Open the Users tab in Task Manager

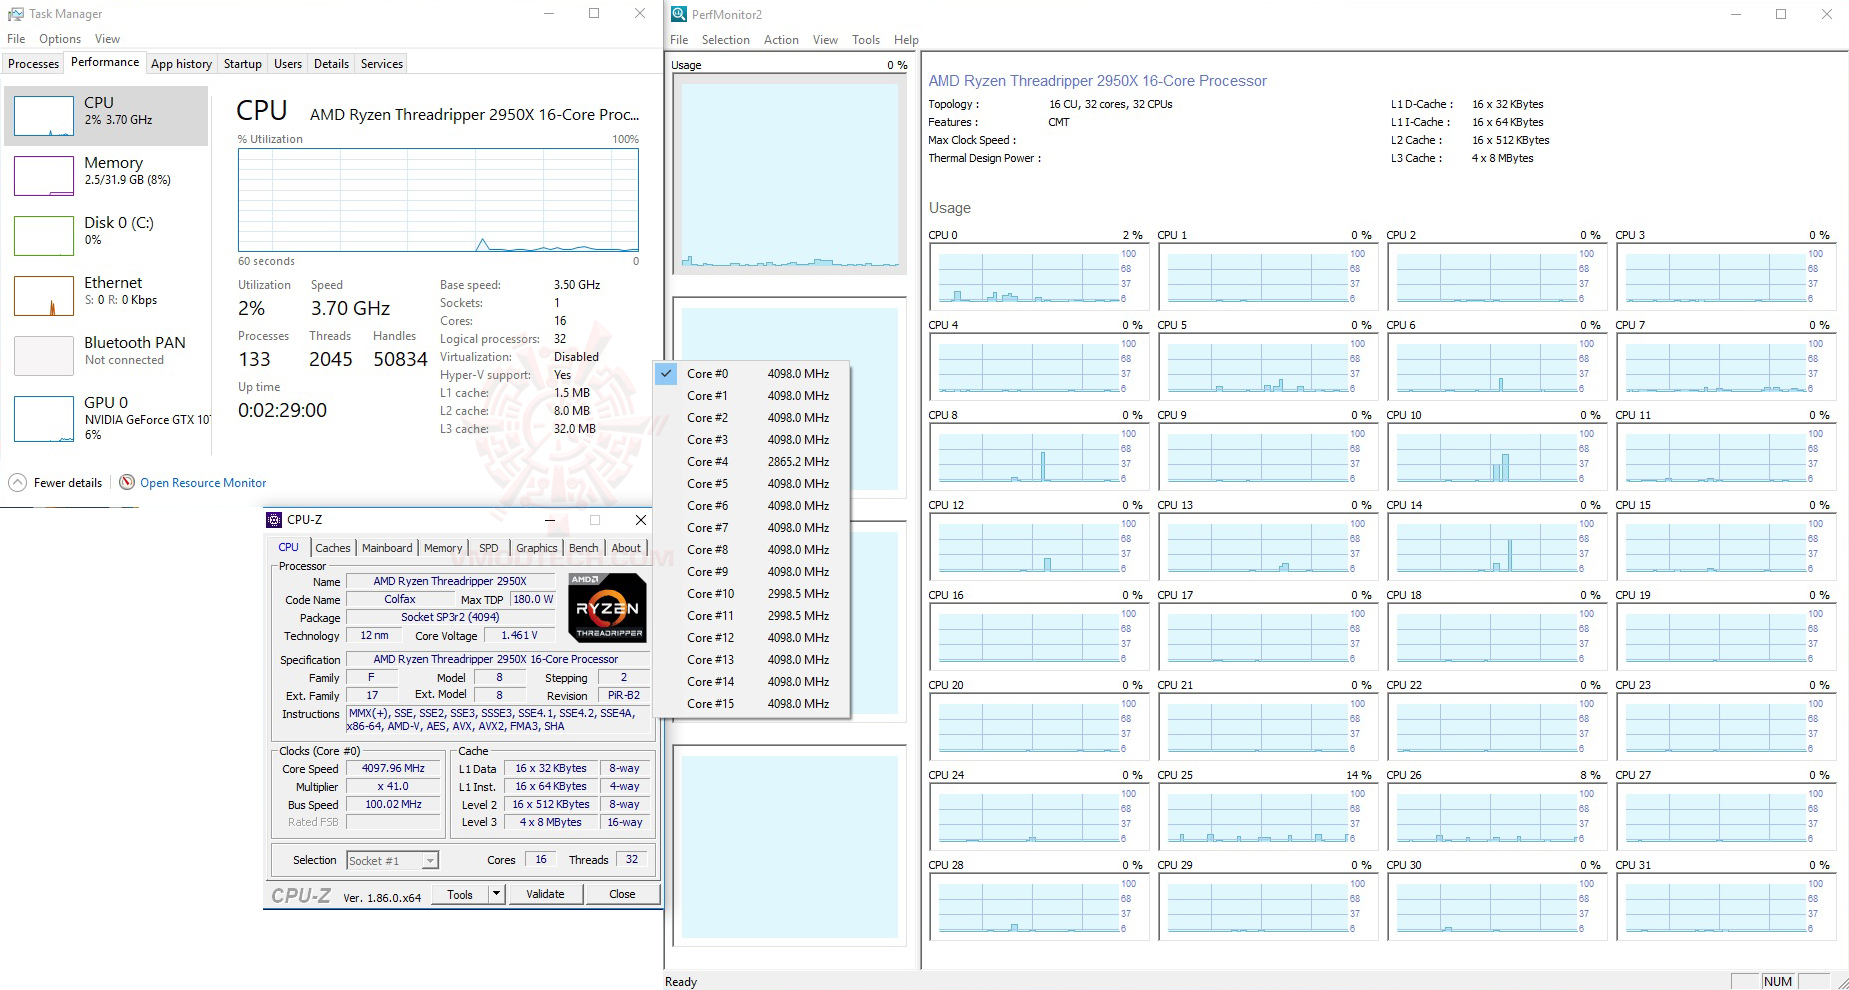pyautogui.click(x=288, y=64)
